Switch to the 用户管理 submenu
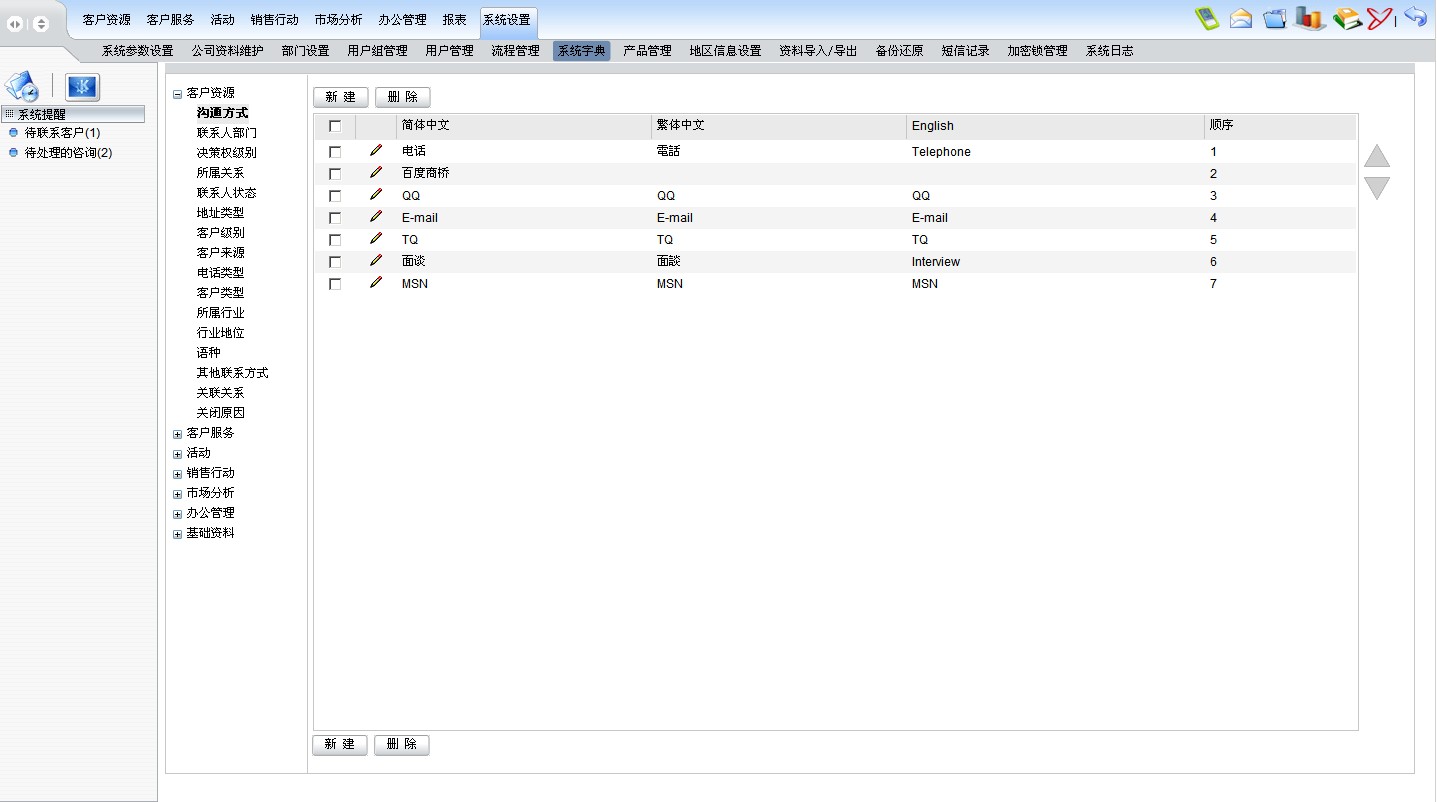The image size is (1437, 802). tap(449, 51)
